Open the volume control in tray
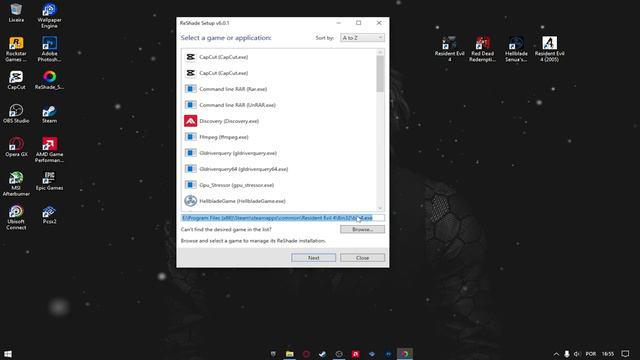Image resolution: width=640 pixels, height=360 pixels. [577, 354]
